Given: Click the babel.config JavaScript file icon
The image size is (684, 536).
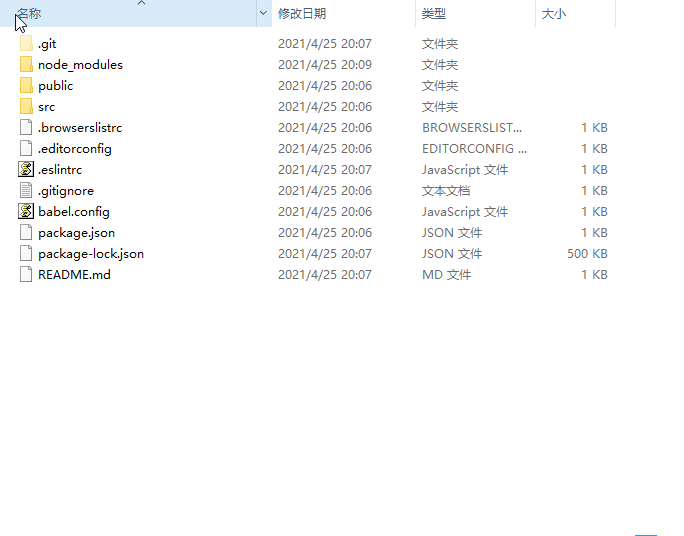Looking at the screenshot, I should click(x=26, y=212).
